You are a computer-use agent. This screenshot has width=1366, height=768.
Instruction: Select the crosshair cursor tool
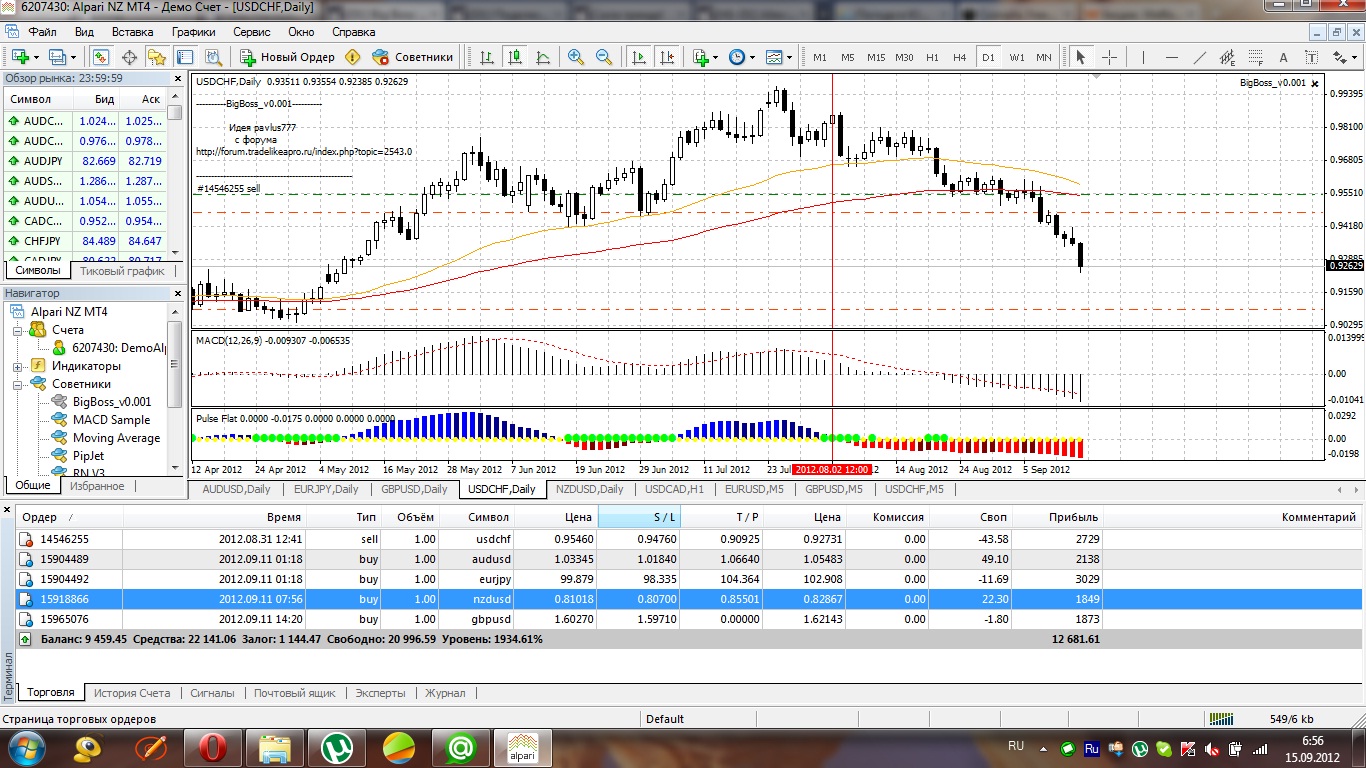(x=1109, y=57)
